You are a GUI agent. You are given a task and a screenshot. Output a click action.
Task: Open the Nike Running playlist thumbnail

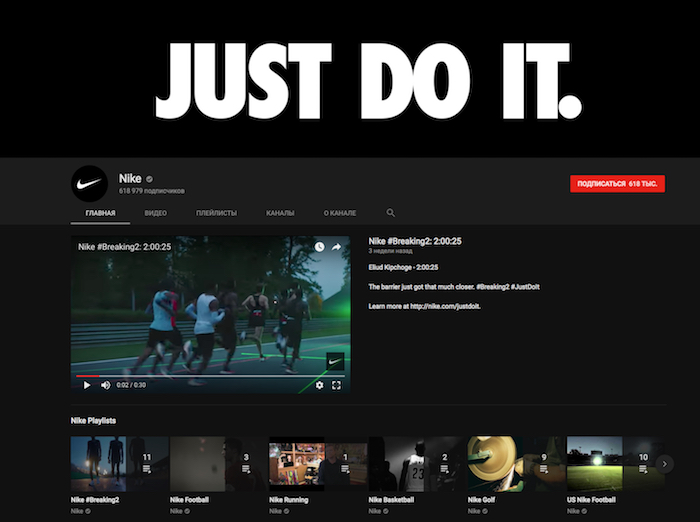click(x=318, y=464)
